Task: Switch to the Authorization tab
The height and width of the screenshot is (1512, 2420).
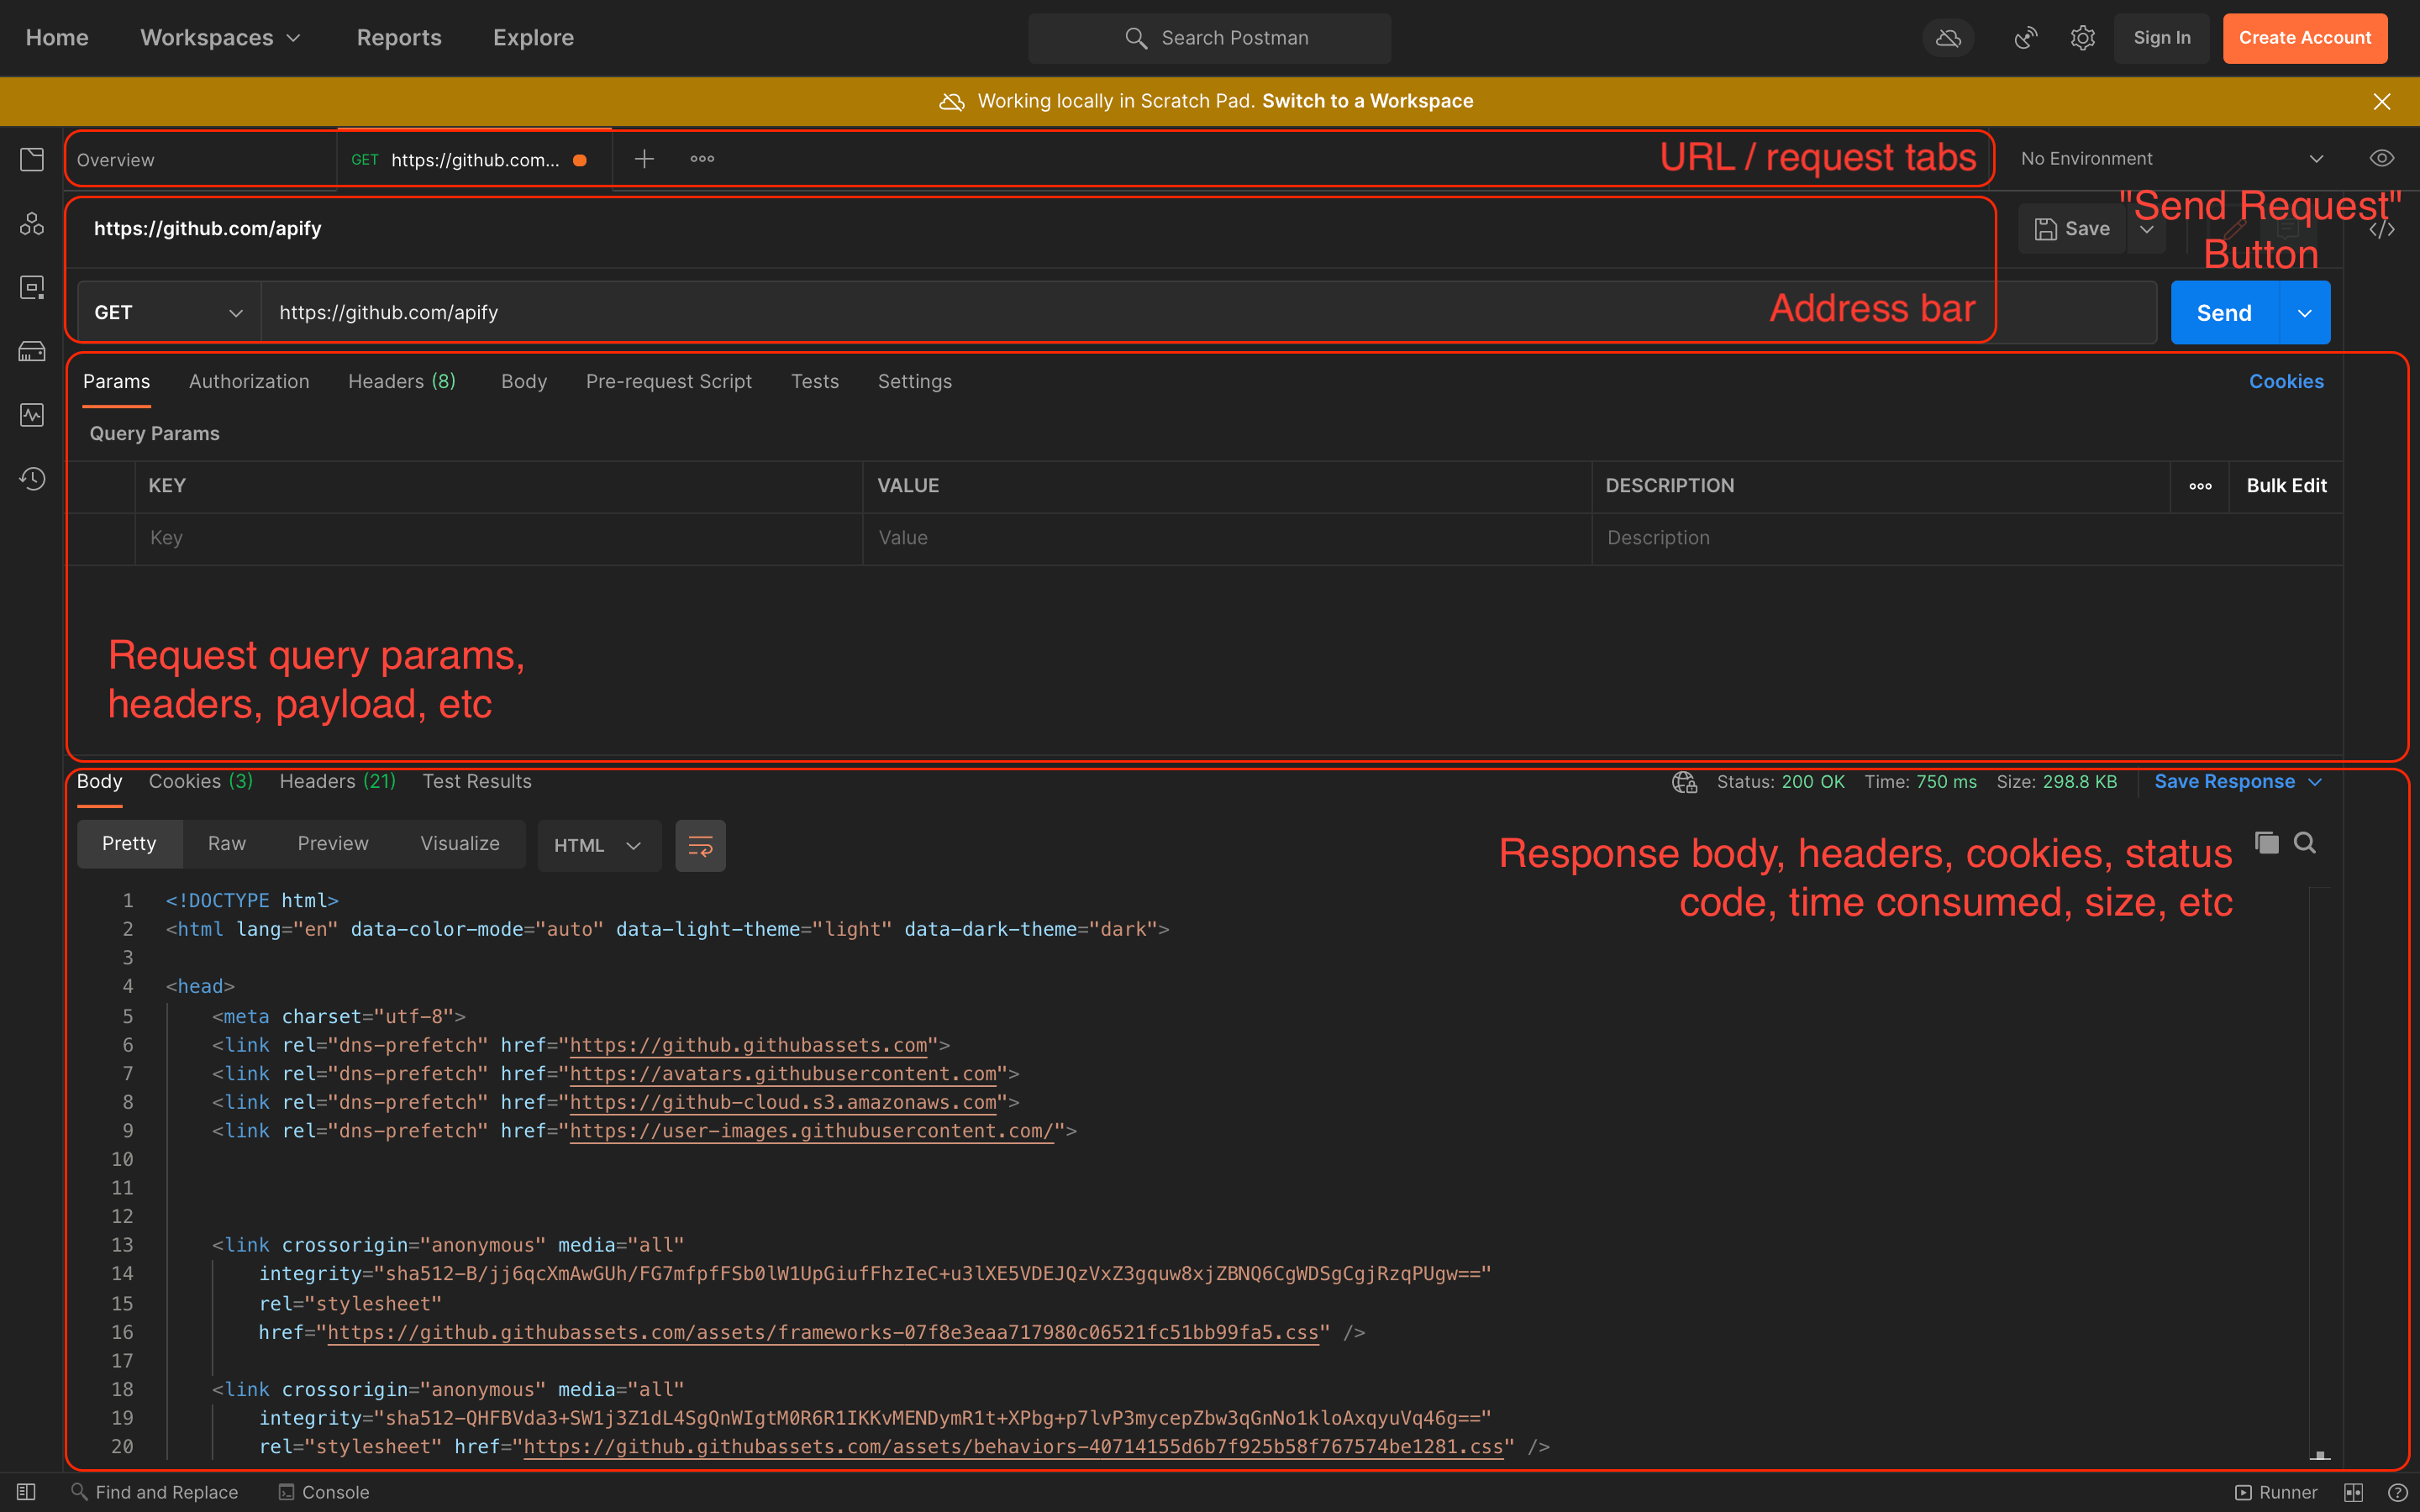Action: (249, 381)
